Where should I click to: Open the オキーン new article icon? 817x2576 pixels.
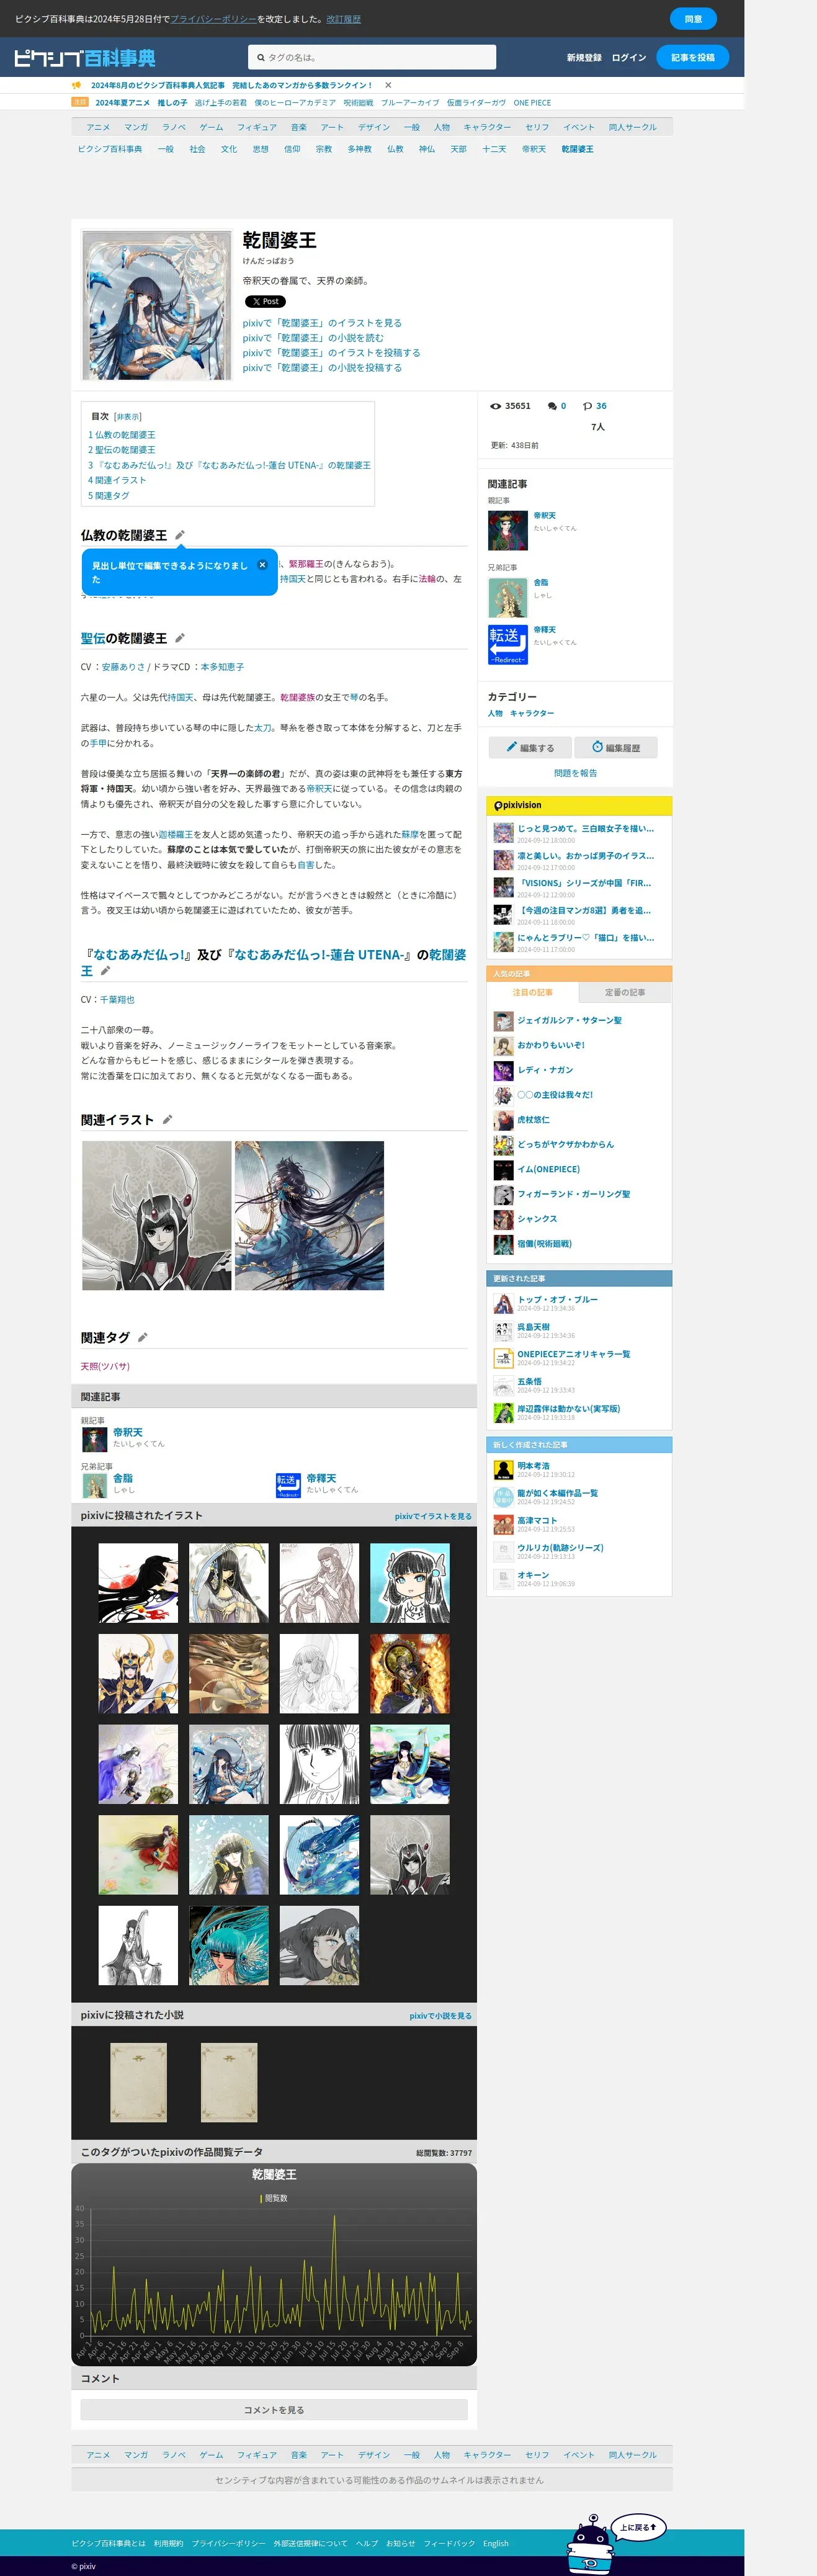[x=503, y=1579]
